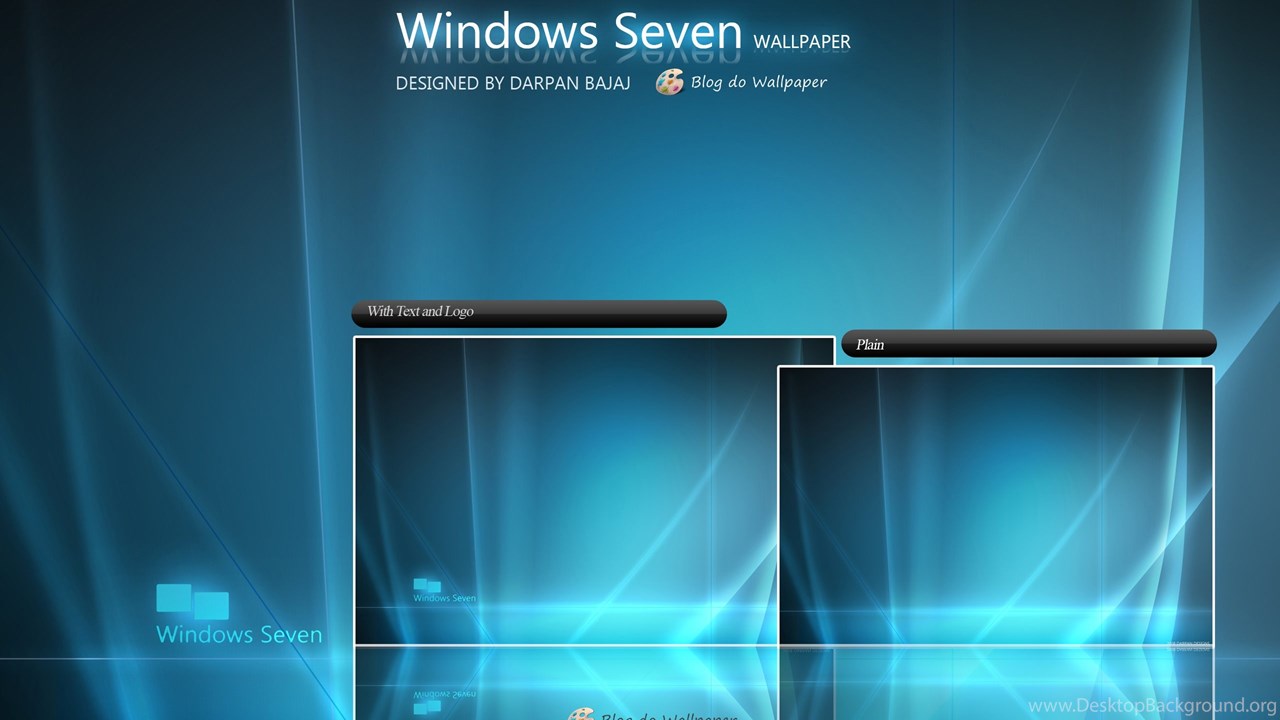Select the Plain label bar
This screenshot has height=720, width=1280.
pyautogui.click(x=1028, y=344)
